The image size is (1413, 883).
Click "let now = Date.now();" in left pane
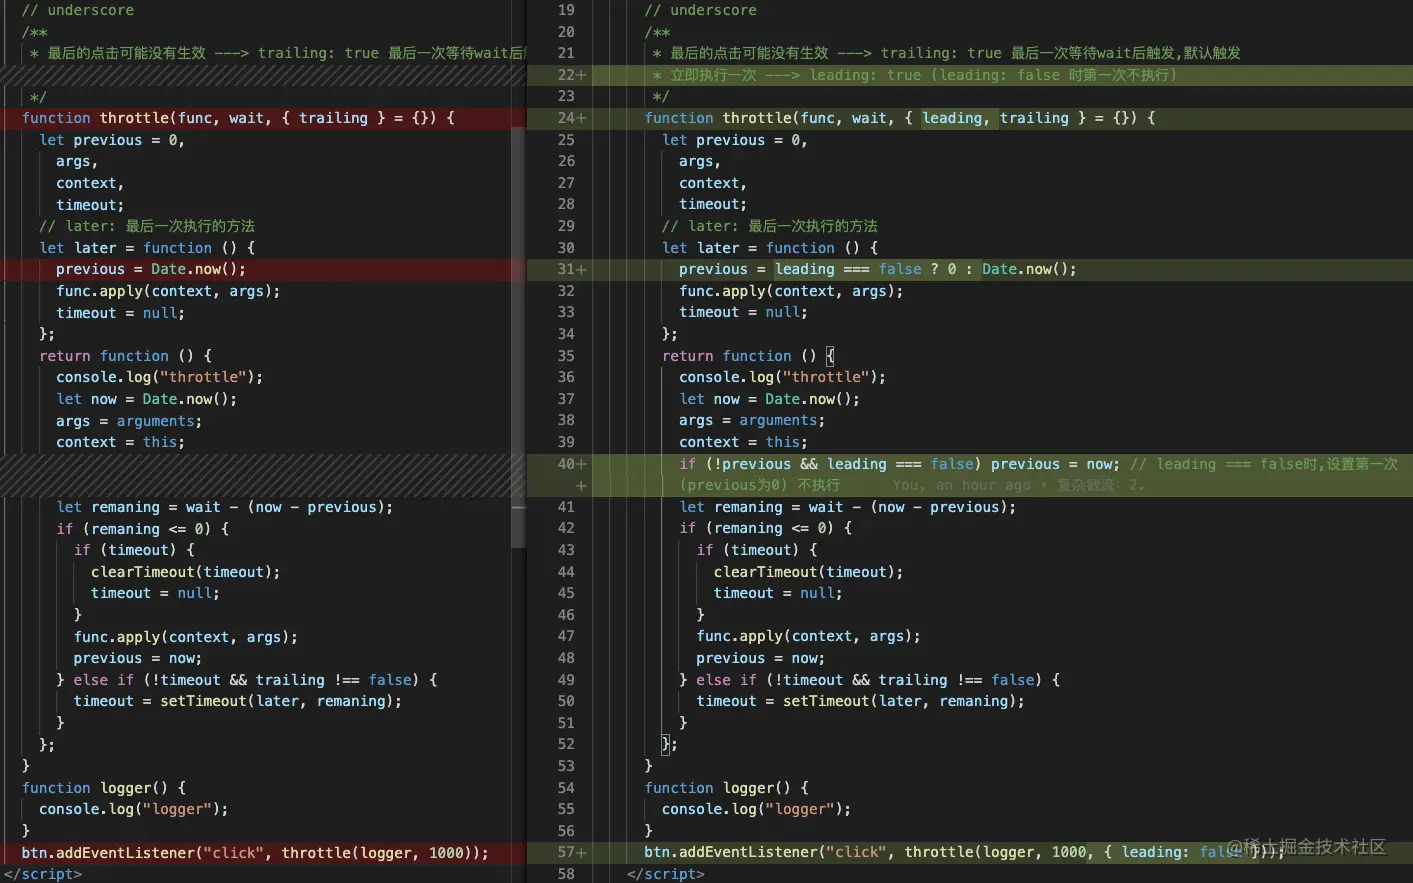click(x=147, y=399)
